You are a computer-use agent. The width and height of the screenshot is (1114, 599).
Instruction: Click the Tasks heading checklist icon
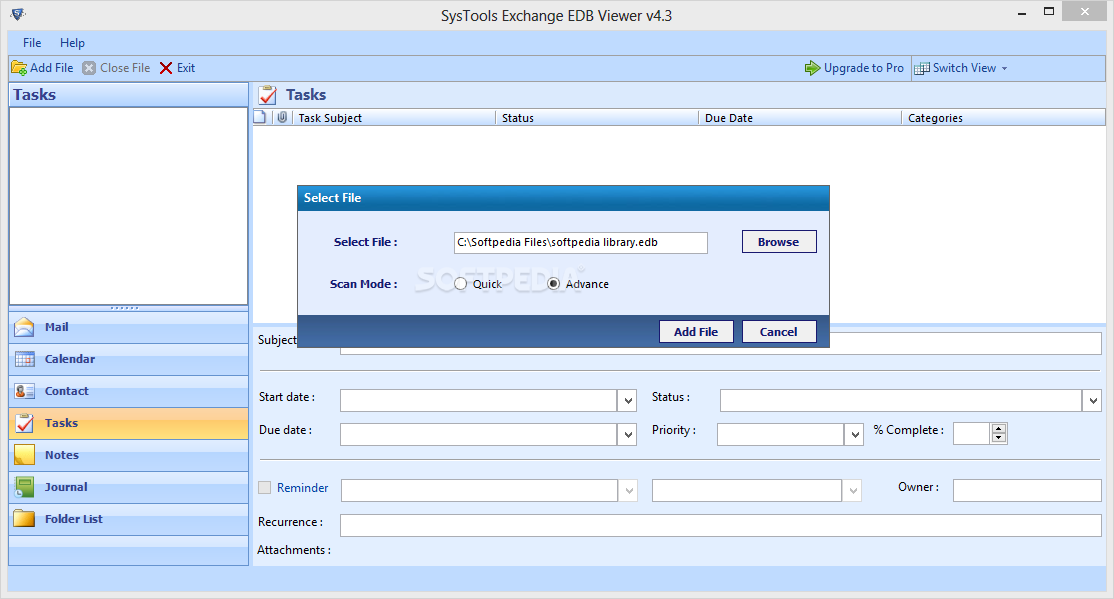(268, 95)
